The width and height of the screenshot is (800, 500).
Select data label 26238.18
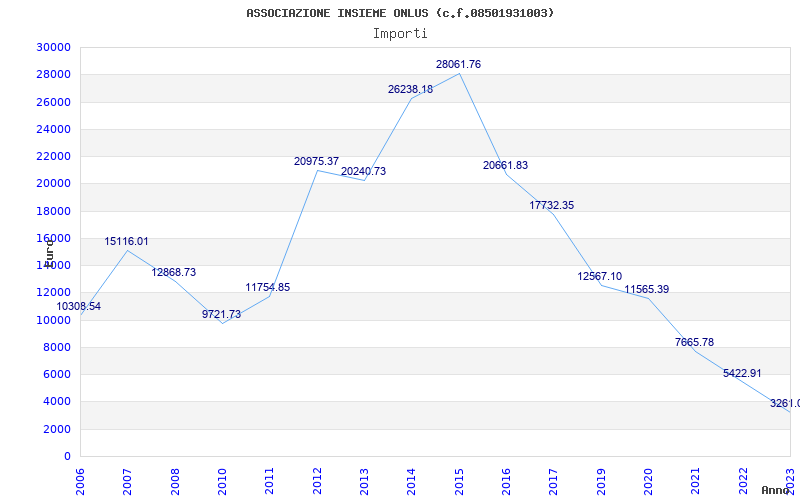pyautogui.click(x=411, y=89)
